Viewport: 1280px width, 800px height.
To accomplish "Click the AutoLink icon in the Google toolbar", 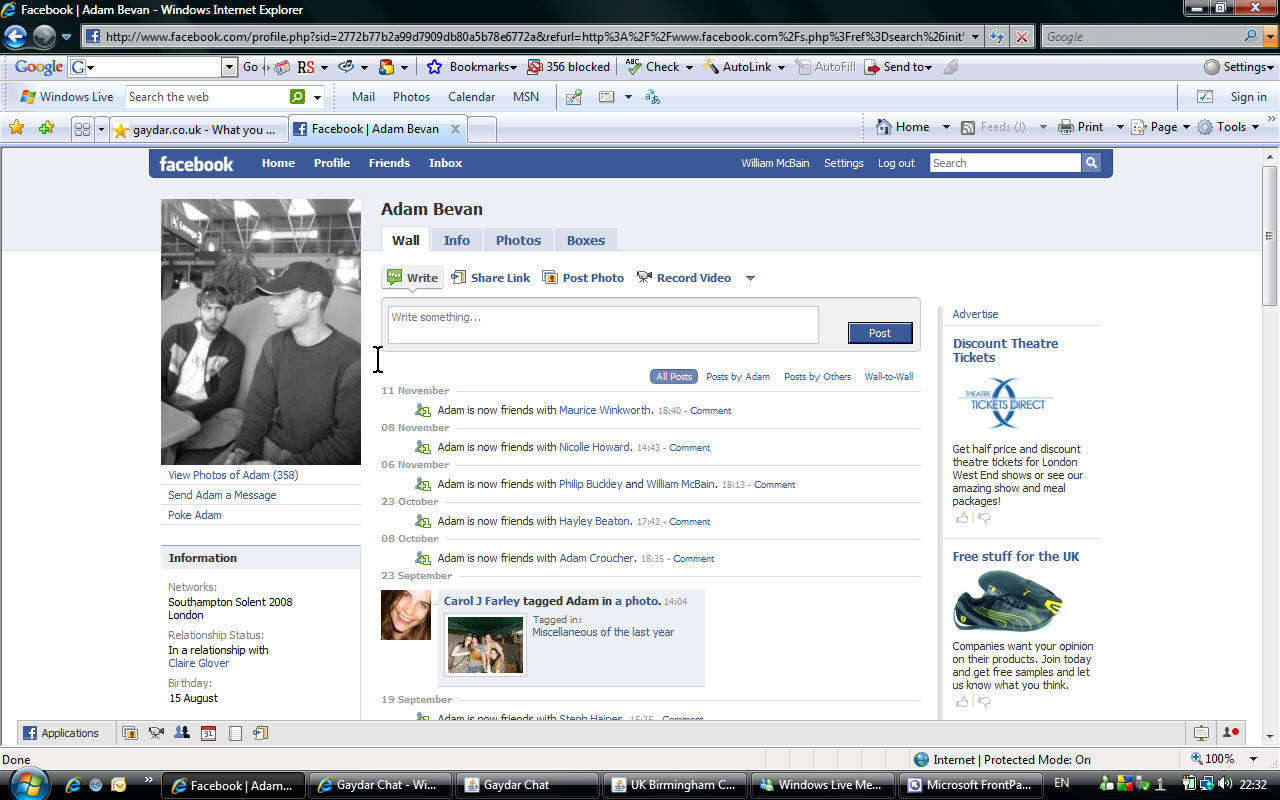I will coord(711,67).
